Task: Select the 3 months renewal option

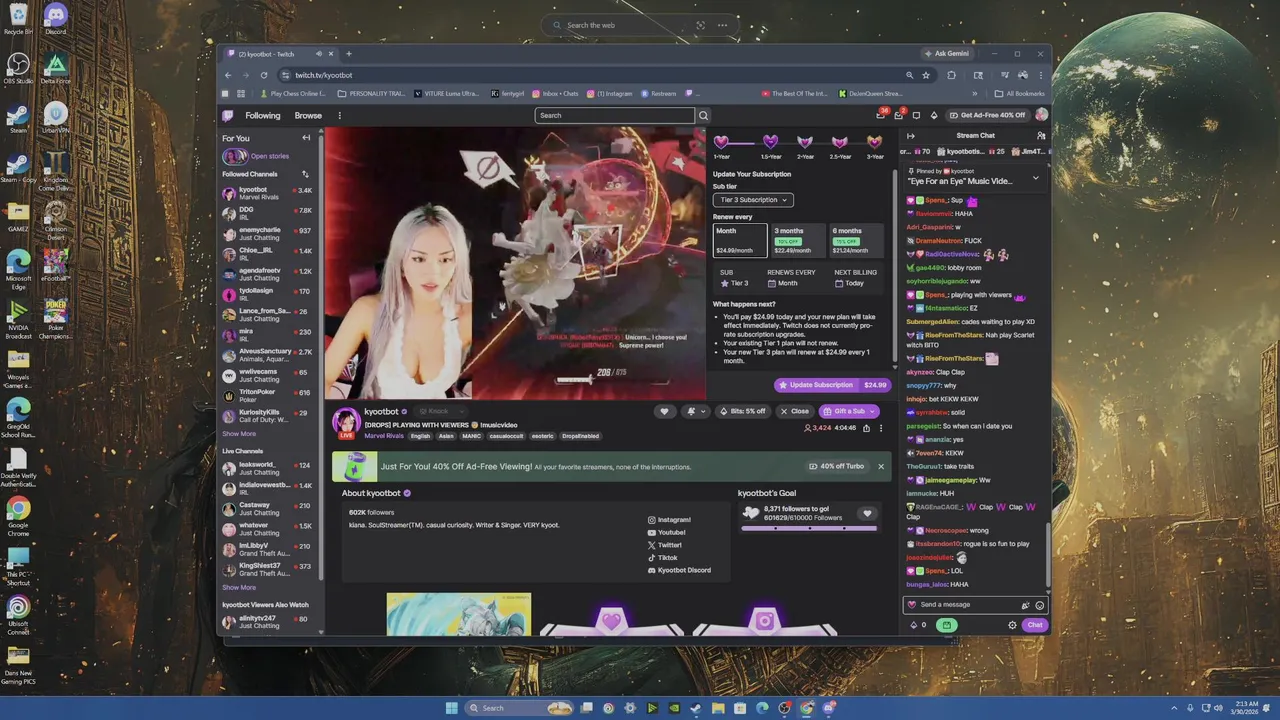Action: (799, 240)
